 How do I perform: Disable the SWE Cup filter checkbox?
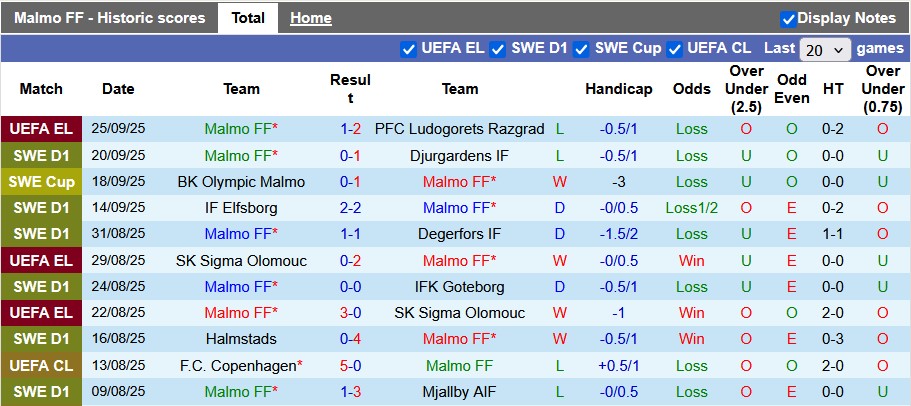[582, 49]
